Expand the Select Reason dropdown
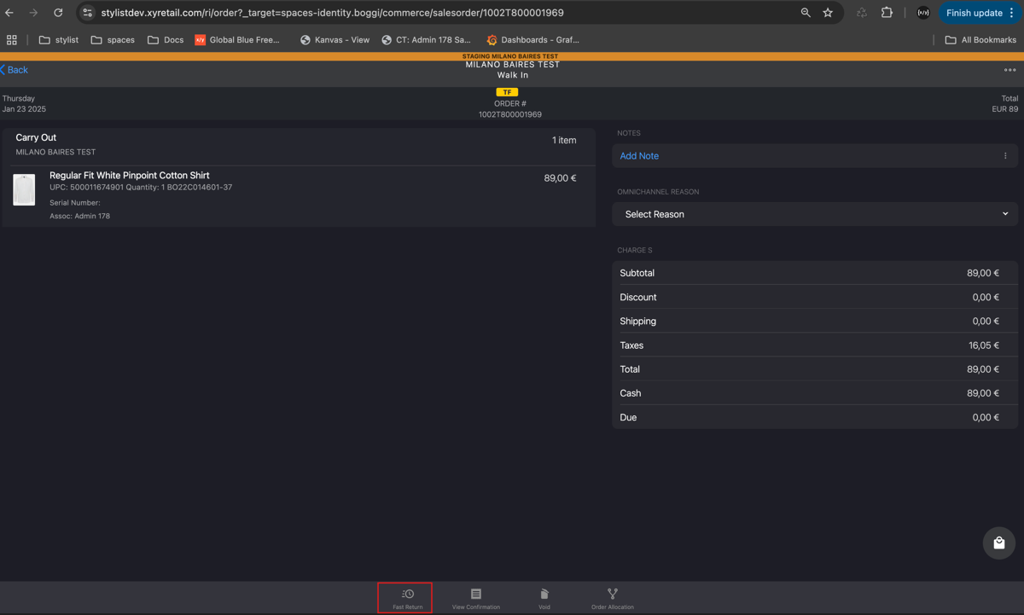Screen dimensions: 1024x615 pyautogui.click(x=814, y=214)
